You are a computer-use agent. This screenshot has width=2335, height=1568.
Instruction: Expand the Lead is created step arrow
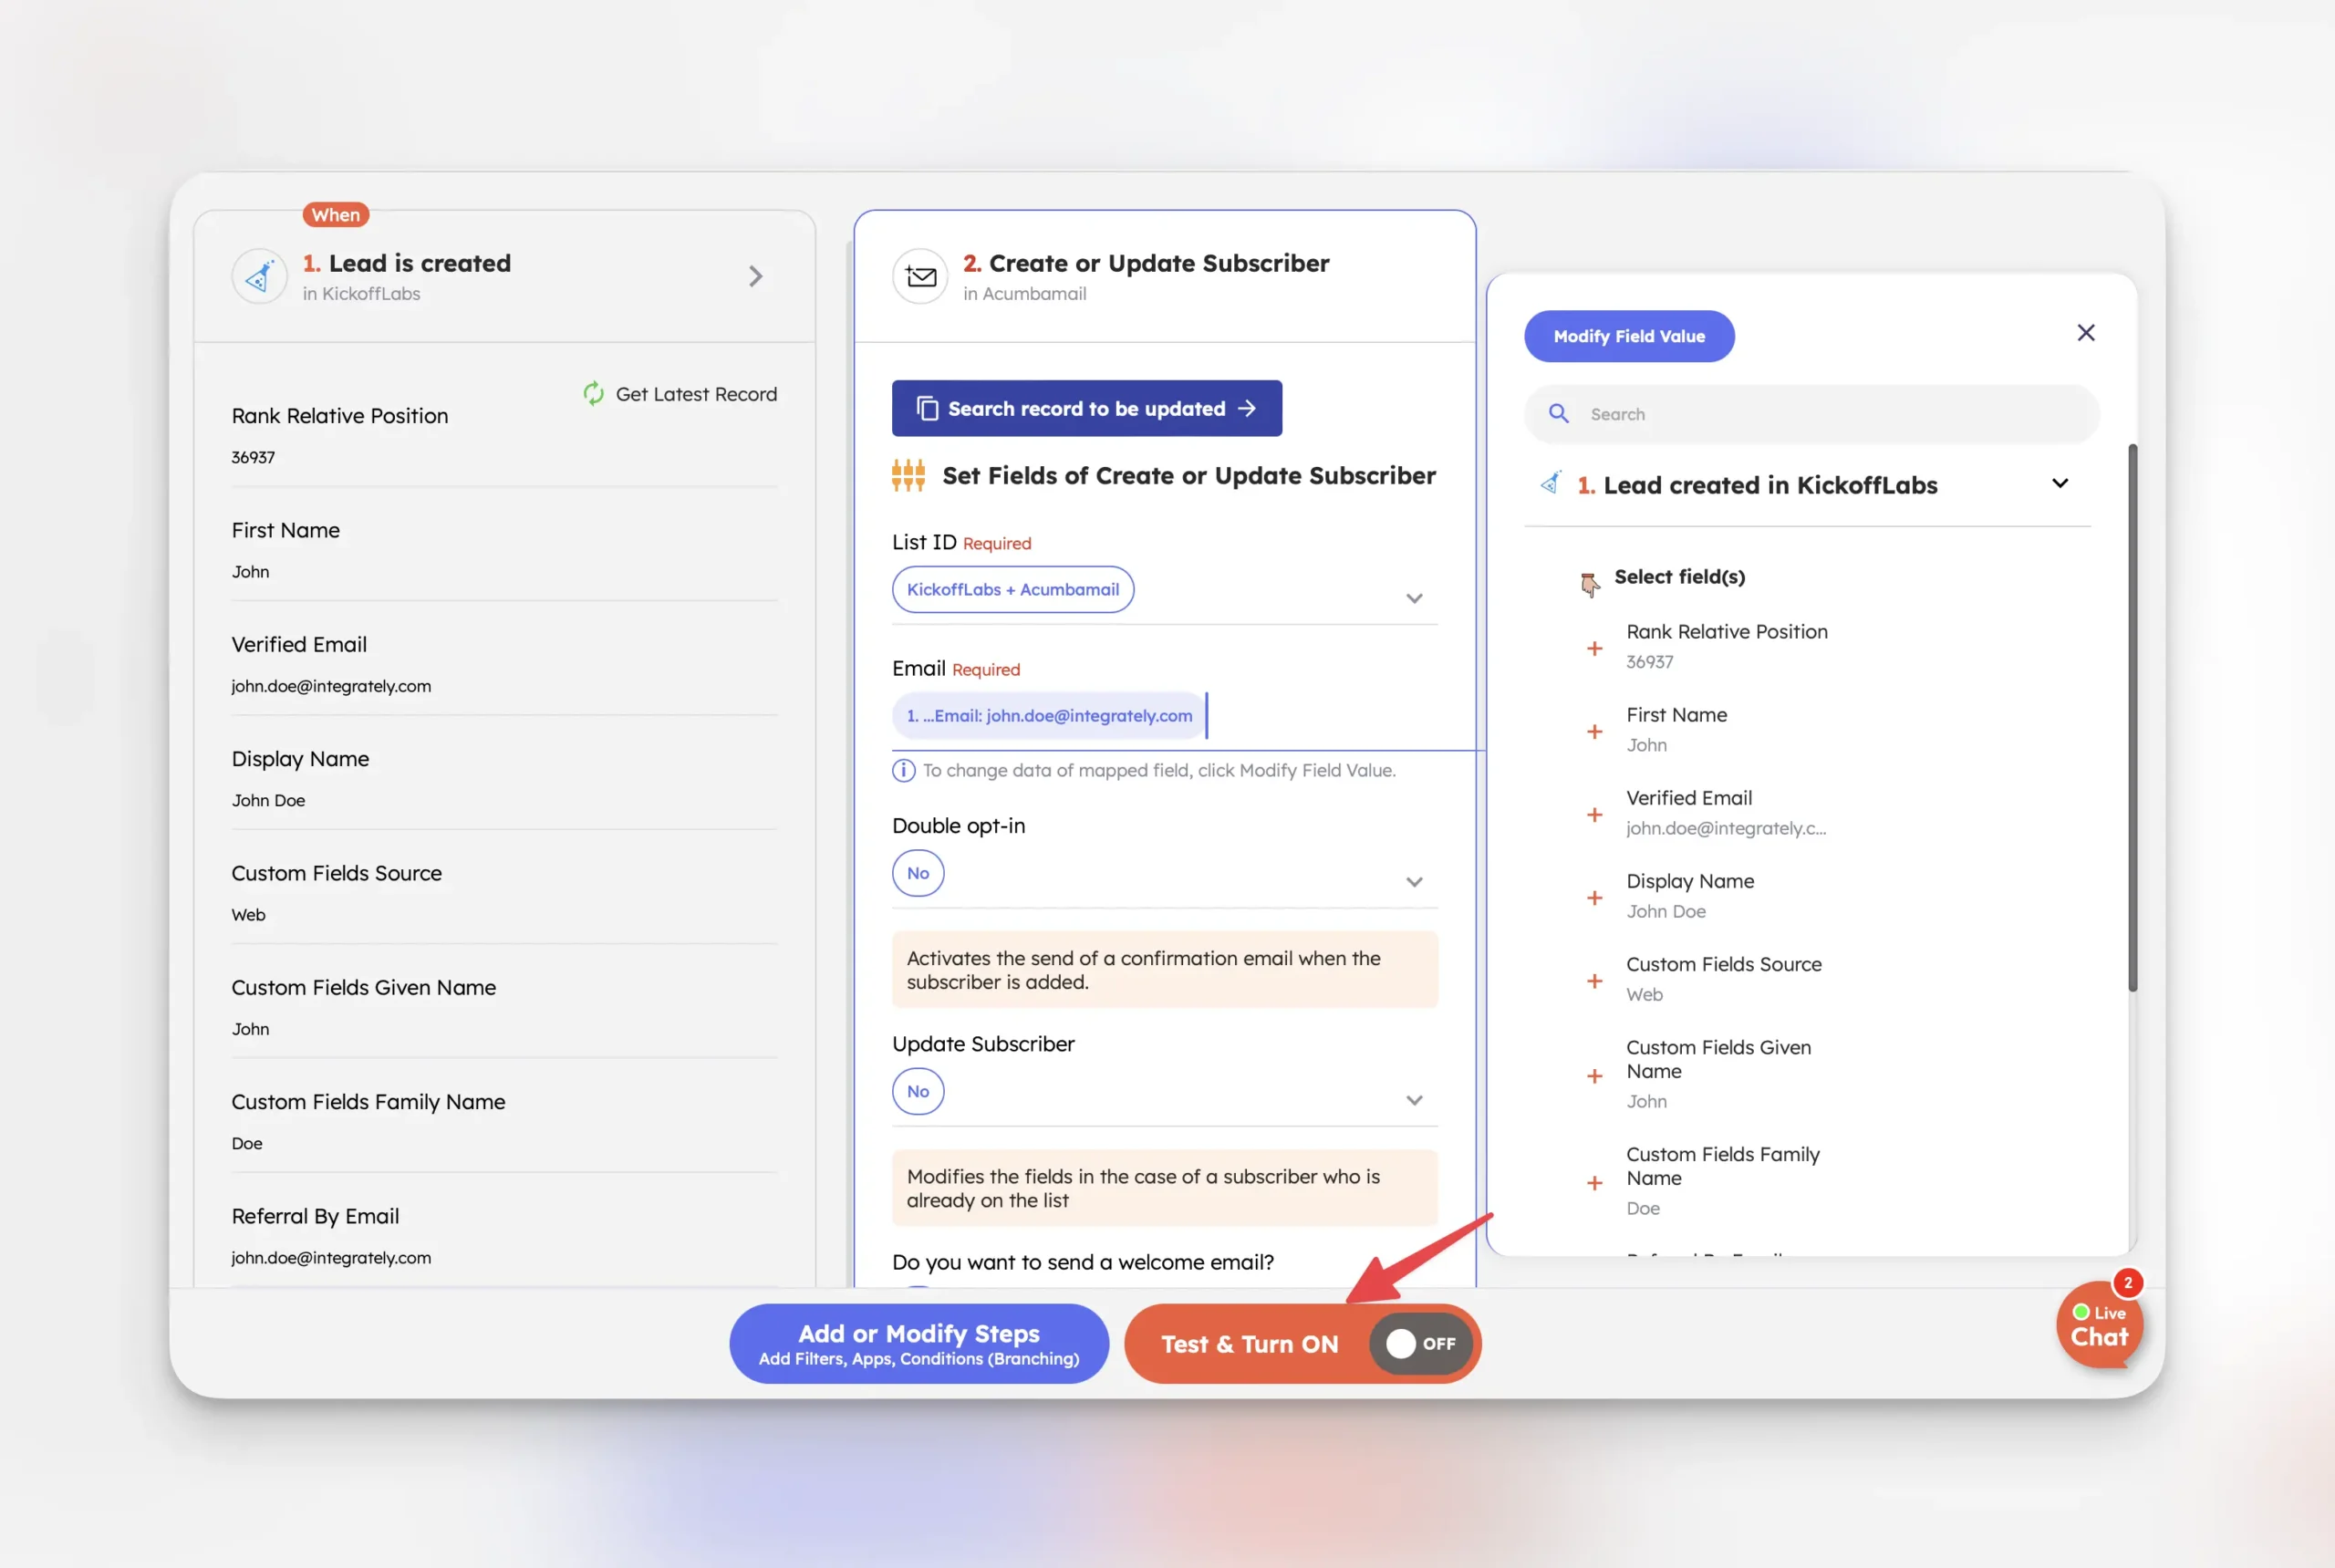[756, 276]
